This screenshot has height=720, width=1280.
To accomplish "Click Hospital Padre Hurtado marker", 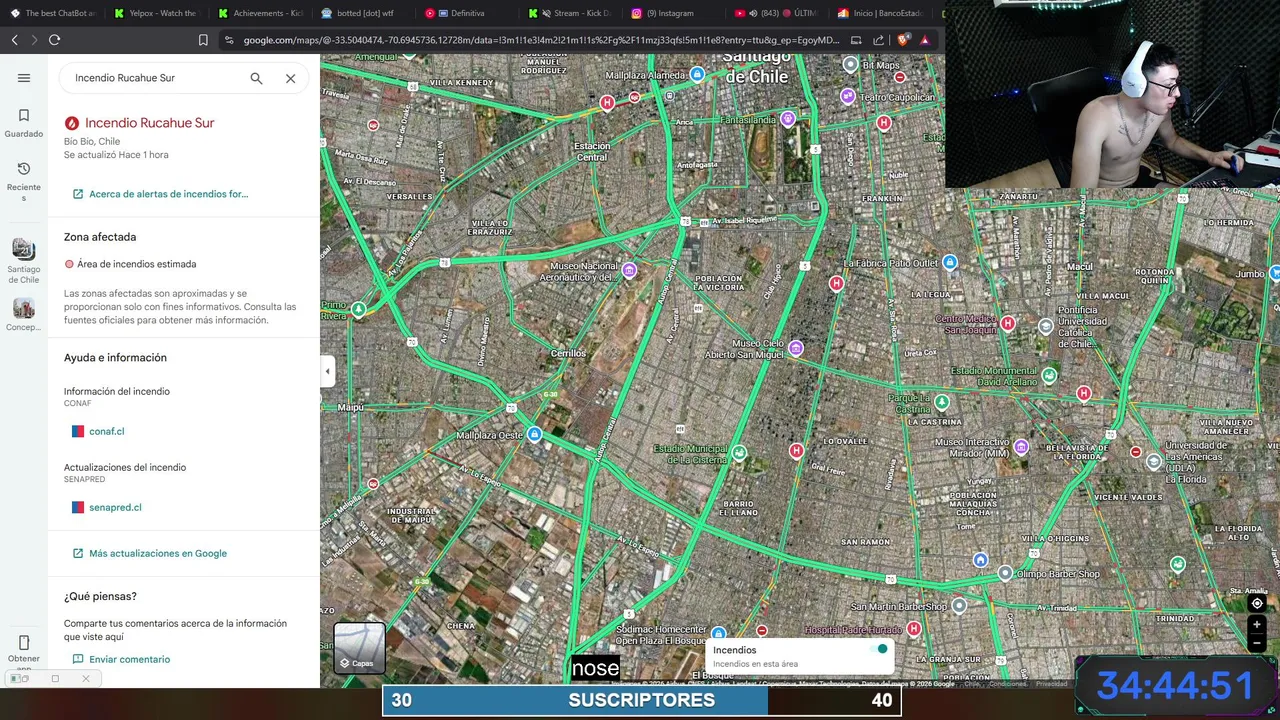I will [914, 630].
